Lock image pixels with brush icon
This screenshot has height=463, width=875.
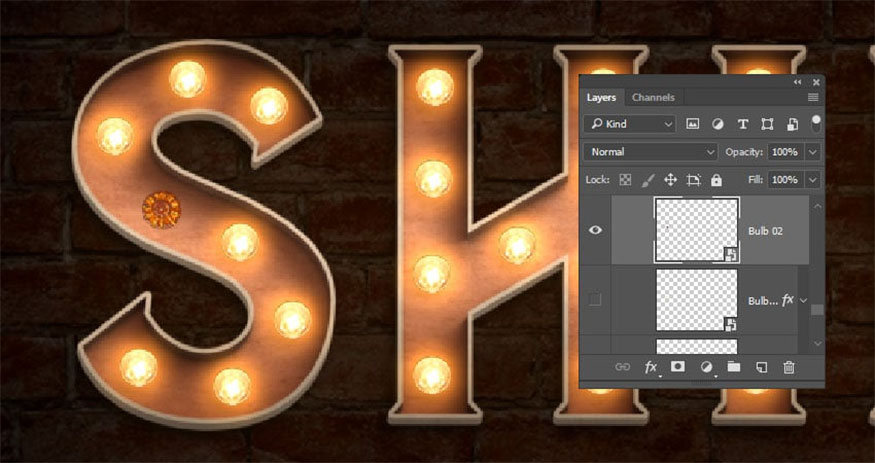[x=648, y=180]
